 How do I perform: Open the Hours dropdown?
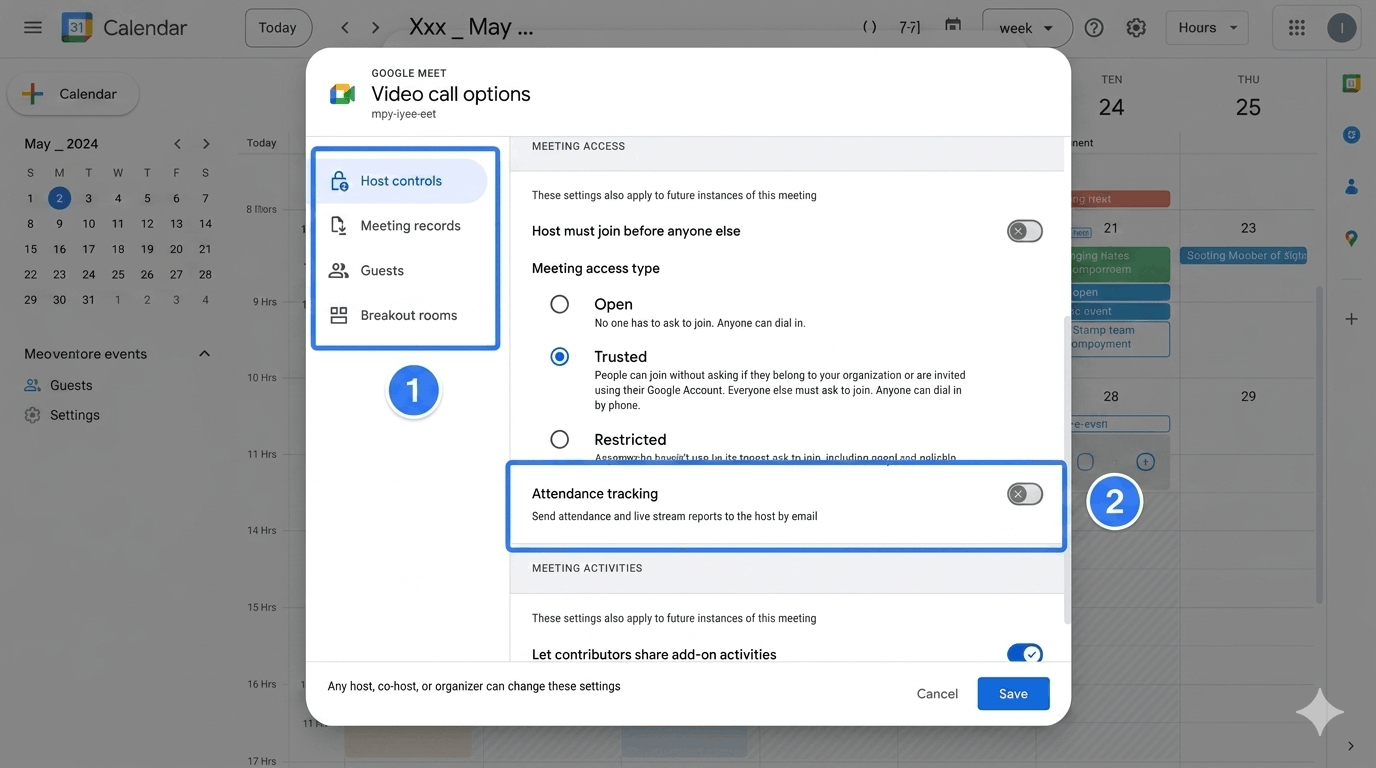pos(1207,28)
